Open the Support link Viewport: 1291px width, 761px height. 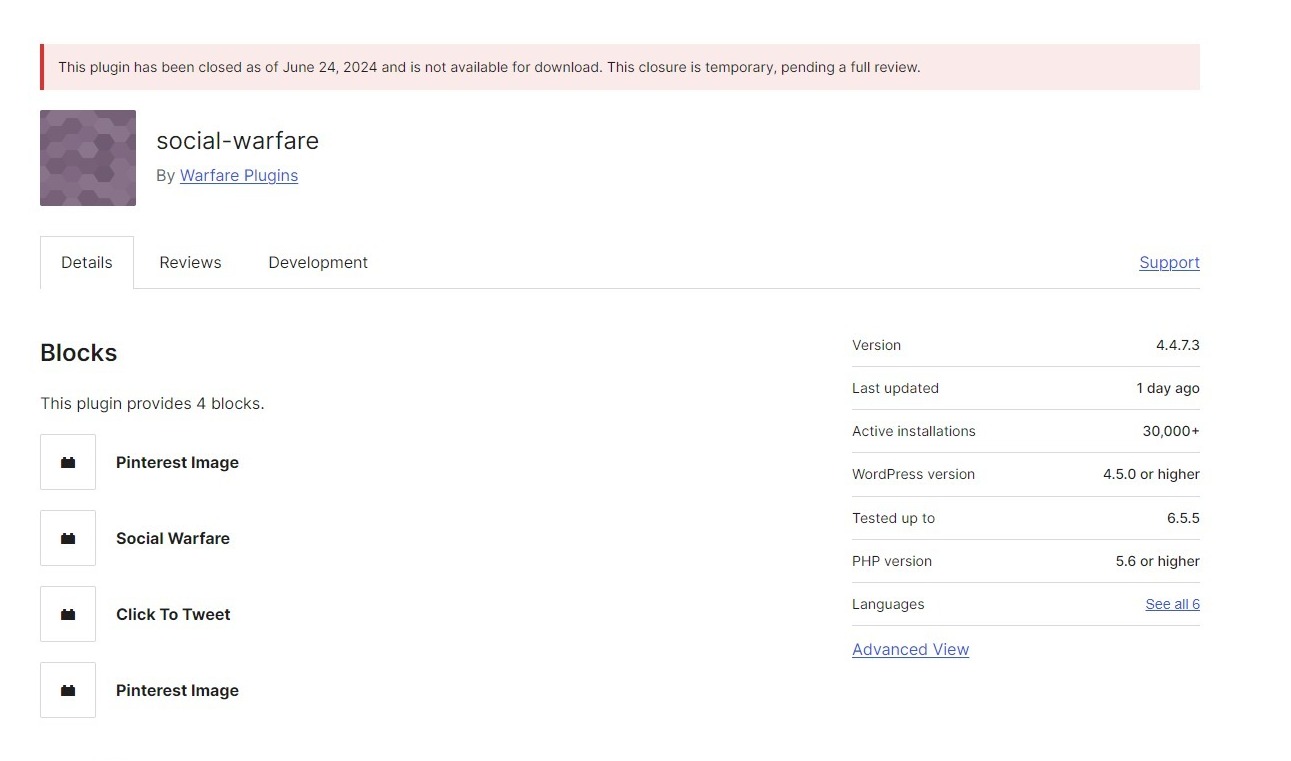coord(1169,262)
